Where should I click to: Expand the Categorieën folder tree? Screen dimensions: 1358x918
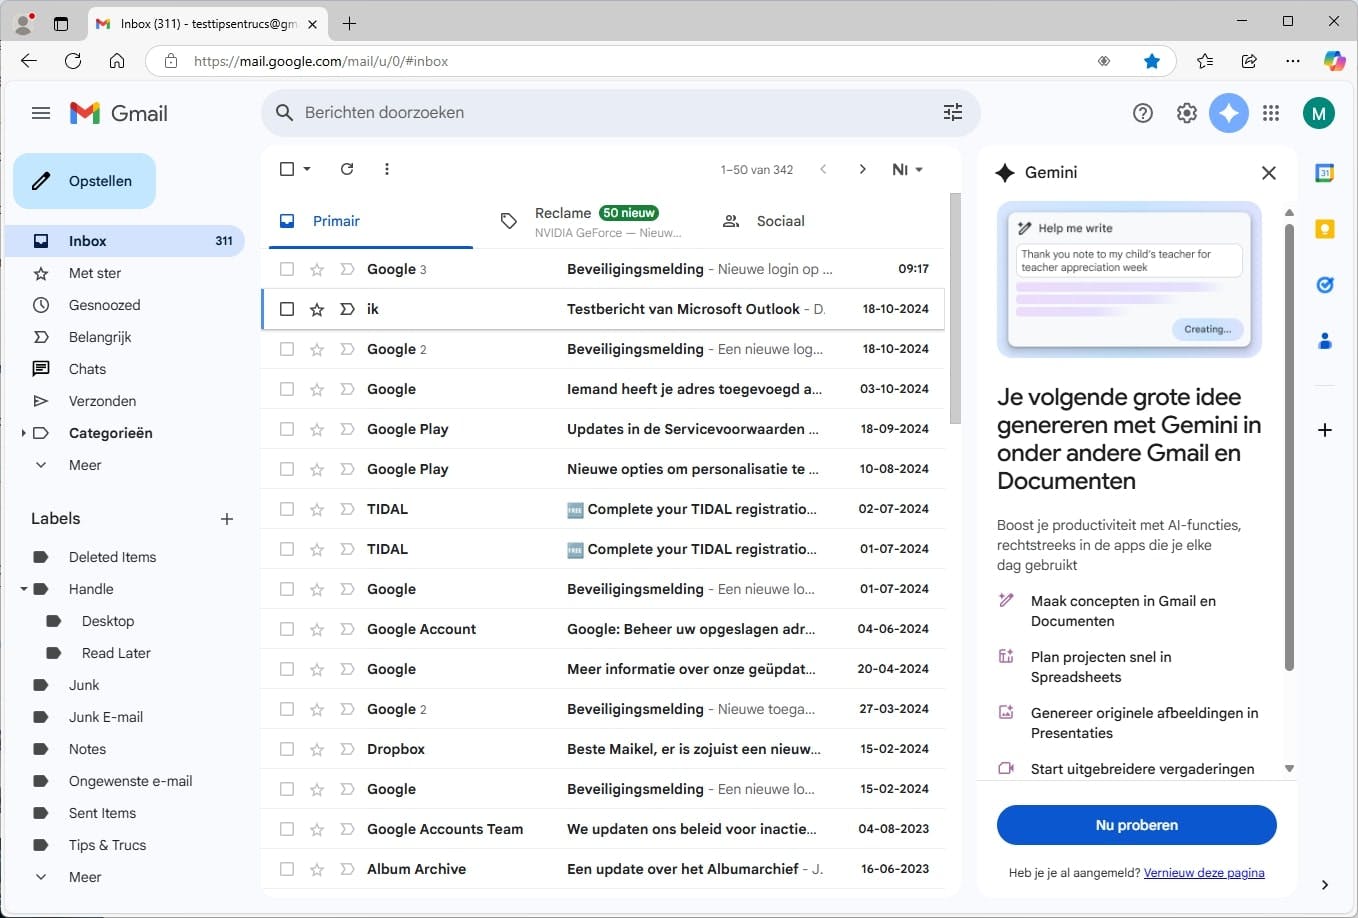[23, 433]
